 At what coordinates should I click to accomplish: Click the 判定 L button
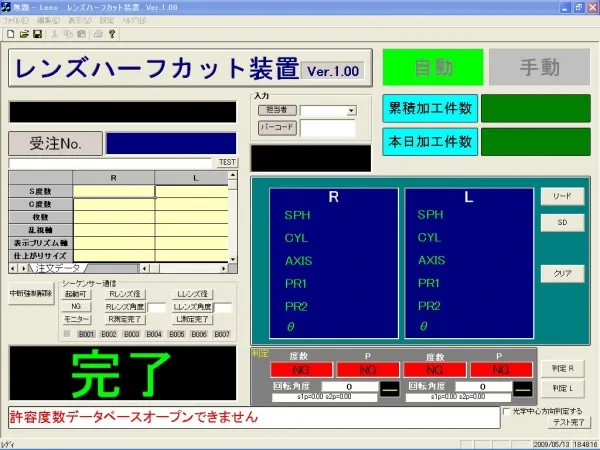[x=562, y=388]
